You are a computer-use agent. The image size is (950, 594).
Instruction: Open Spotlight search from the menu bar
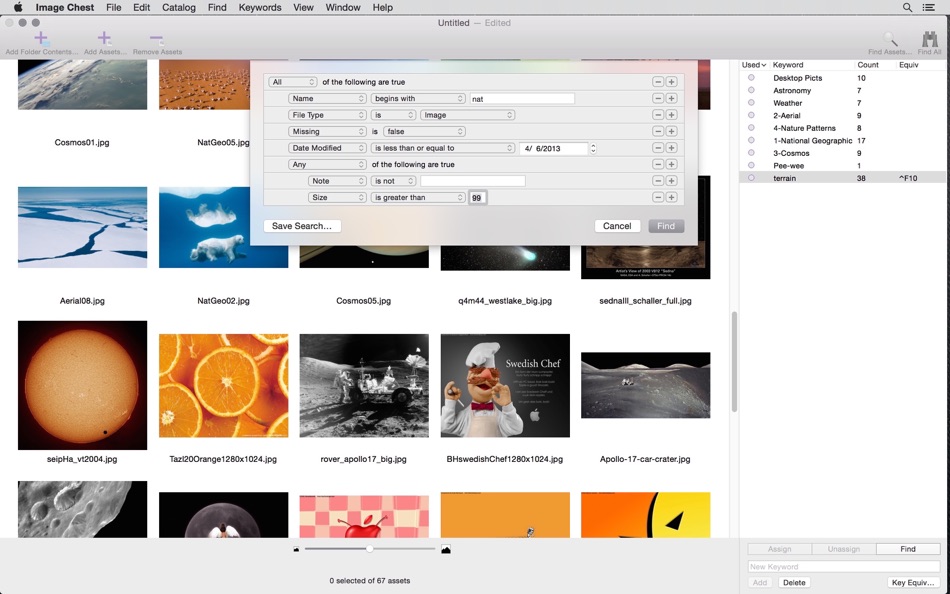pyautogui.click(x=906, y=7)
